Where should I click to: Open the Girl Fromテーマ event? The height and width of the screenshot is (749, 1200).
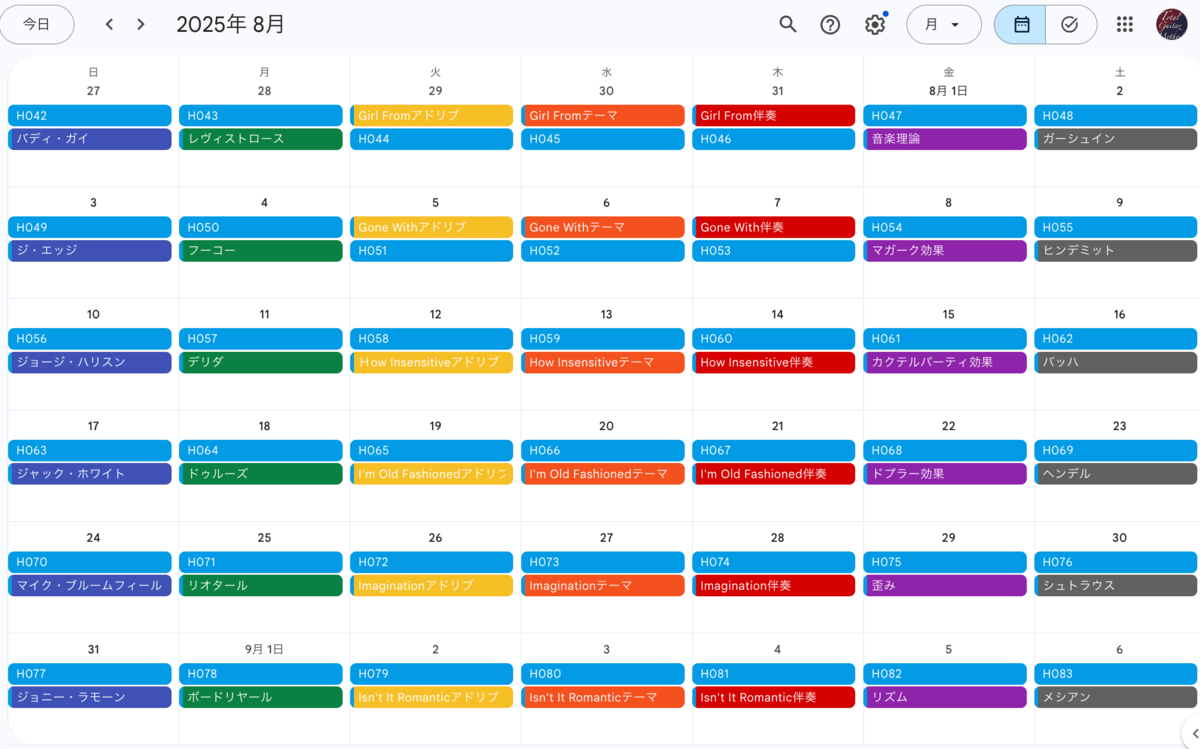tap(603, 116)
